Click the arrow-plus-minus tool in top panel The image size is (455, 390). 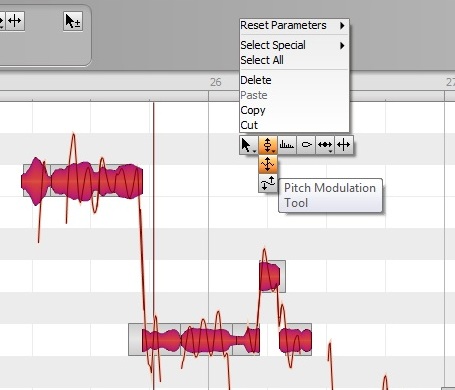point(73,22)
